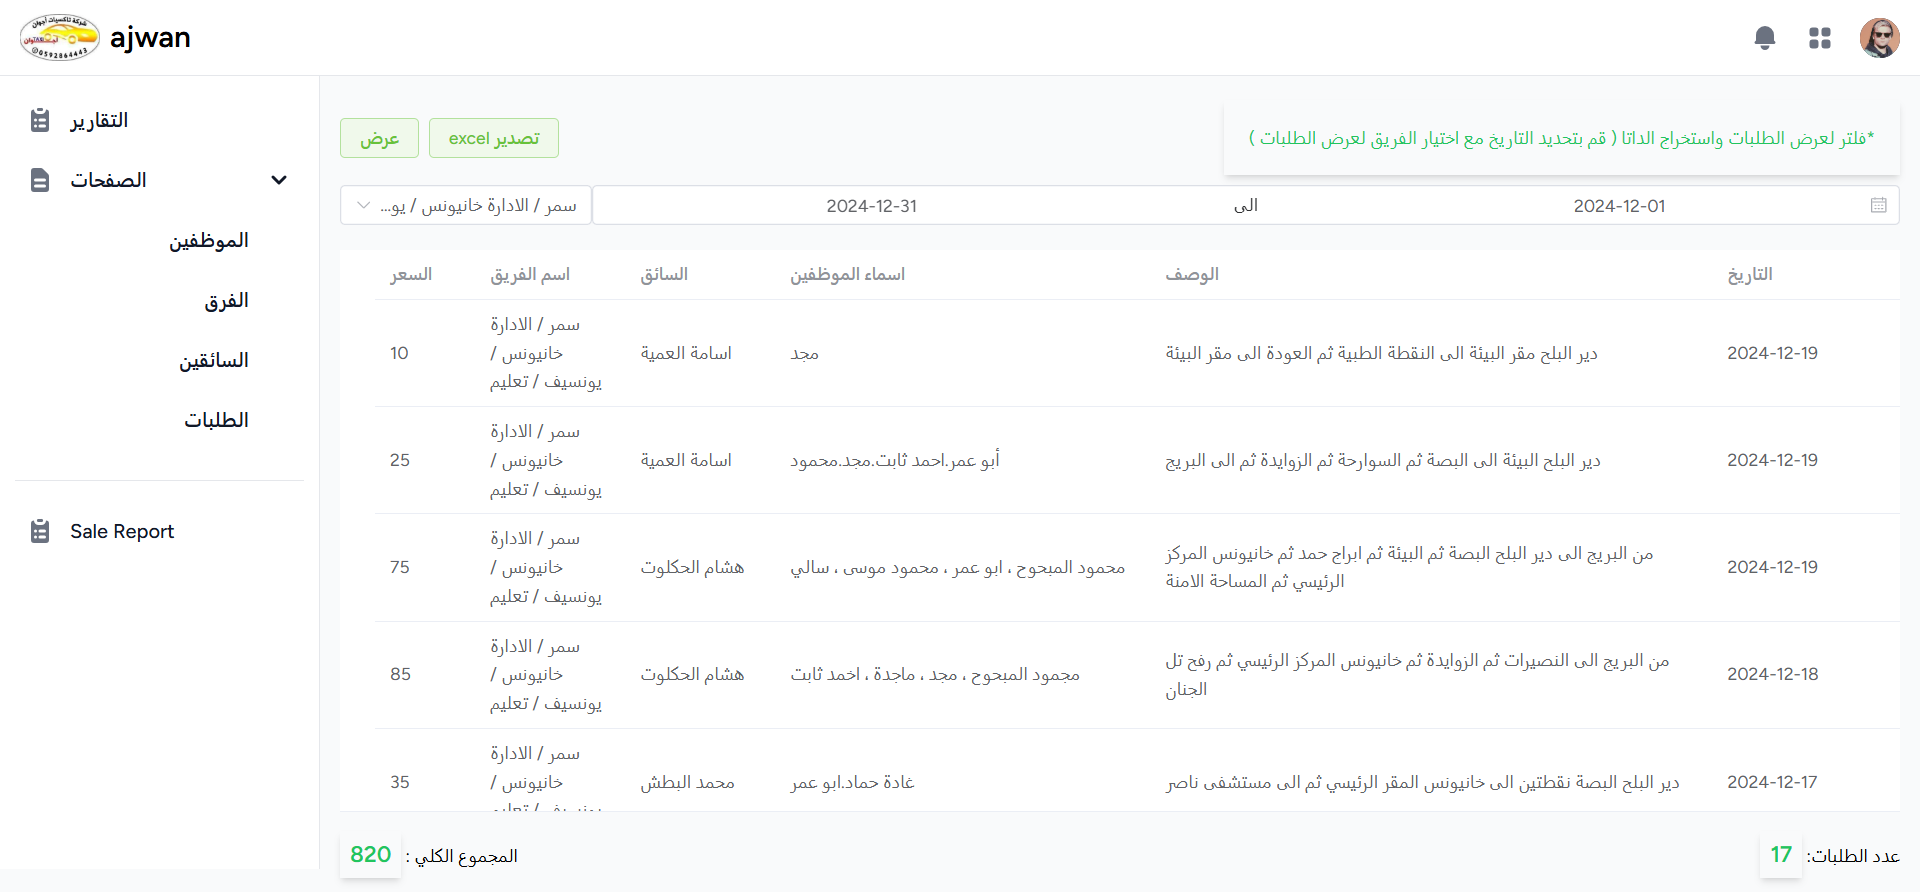Viewport: 1920px width, 892px height.
Task: Open the user profile avatar
Action: 1879,38
